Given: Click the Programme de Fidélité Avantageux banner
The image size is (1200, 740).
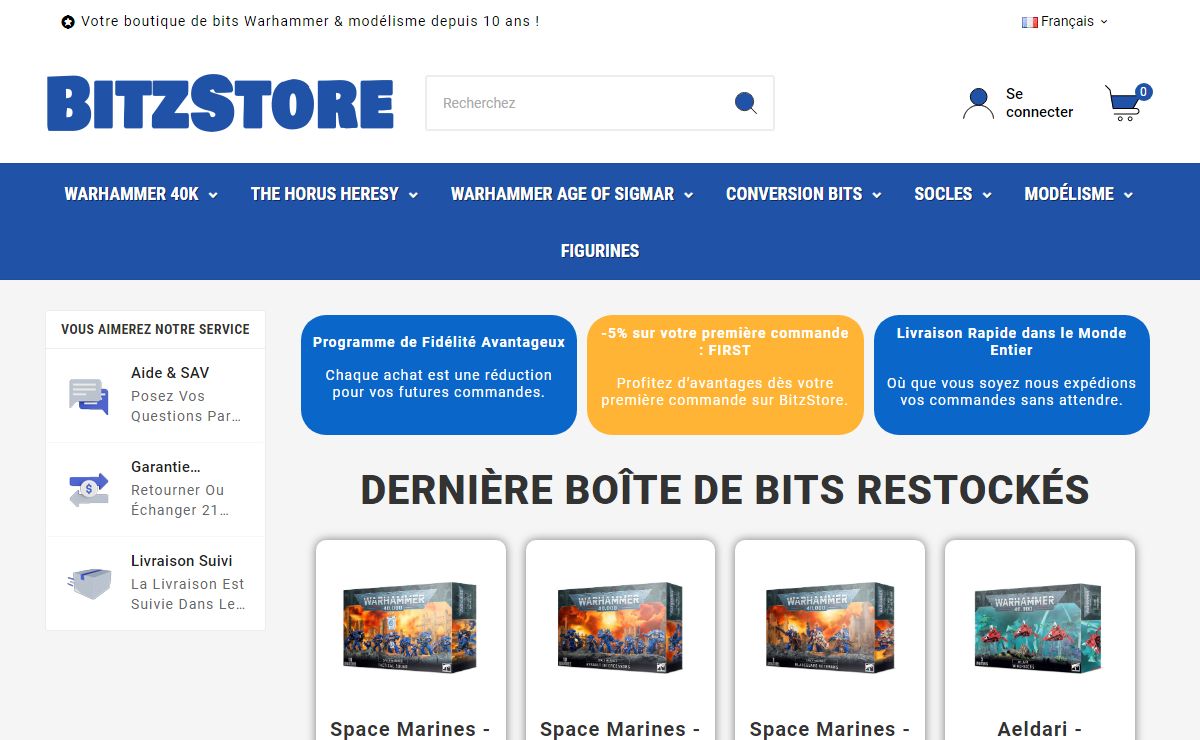Looking at the screenshot, I should [439, 375].
